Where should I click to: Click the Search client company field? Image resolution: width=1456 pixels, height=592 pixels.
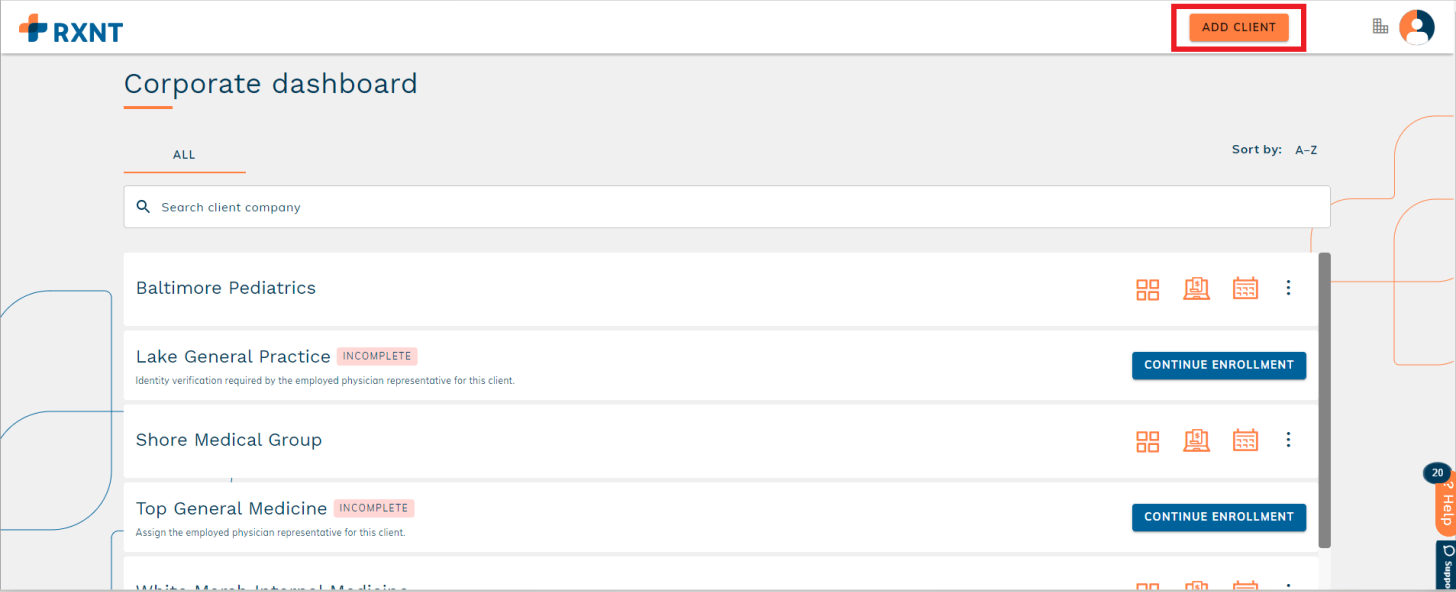[x=726, y=207]
